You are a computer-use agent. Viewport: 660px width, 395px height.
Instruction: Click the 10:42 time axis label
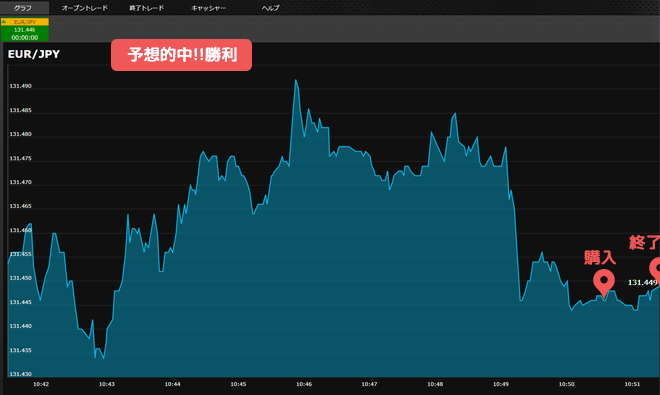pos(41,384)
